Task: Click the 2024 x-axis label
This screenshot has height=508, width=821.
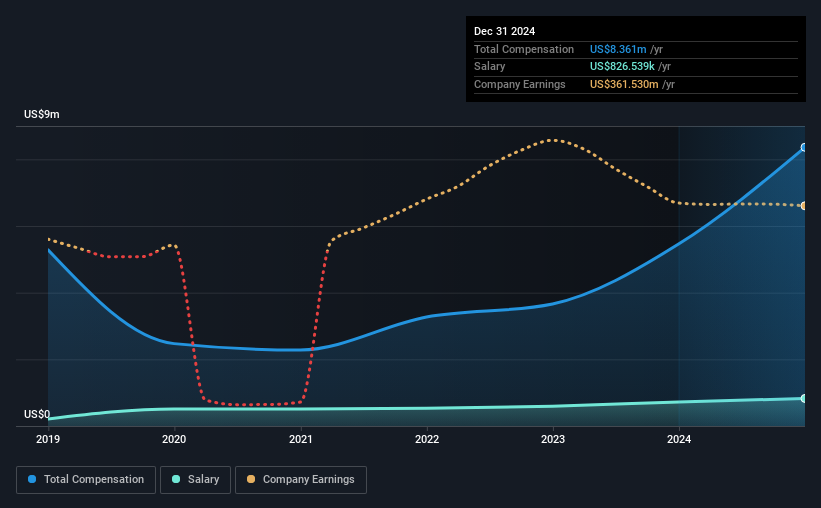Action: (x=679, y=439)
